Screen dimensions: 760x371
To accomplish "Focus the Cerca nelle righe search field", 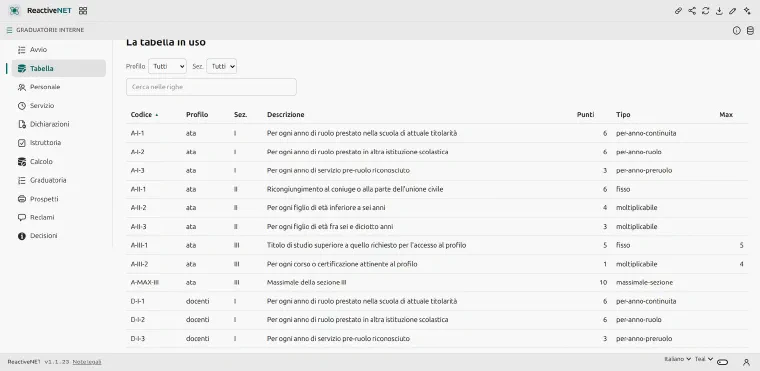I will point(211,87).
